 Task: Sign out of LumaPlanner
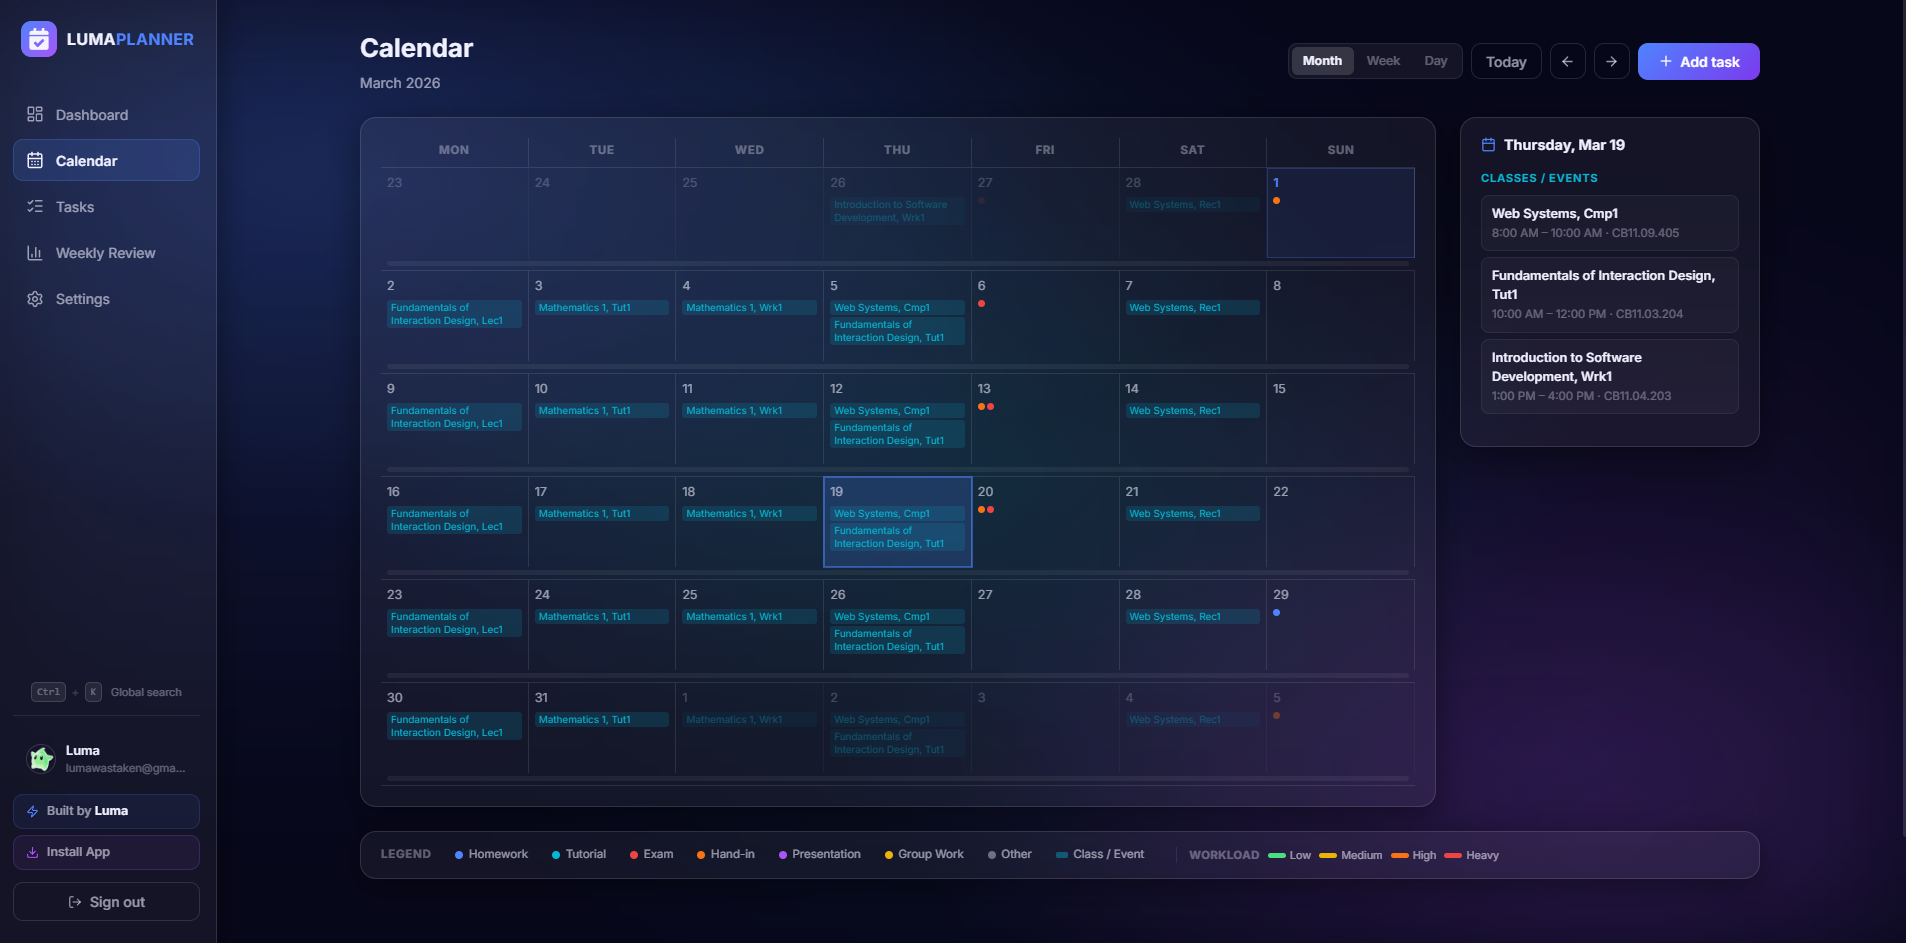tap(105, 901)
